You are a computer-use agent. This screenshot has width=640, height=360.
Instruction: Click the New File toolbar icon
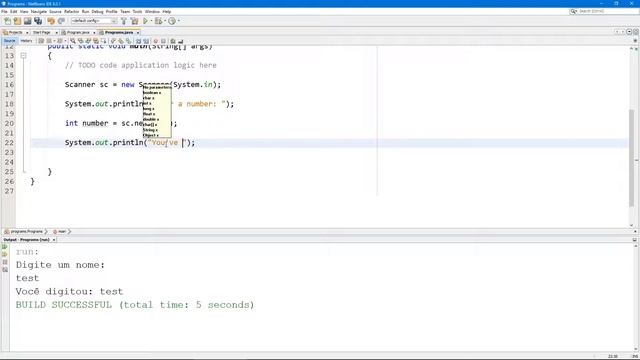[7, 21]
